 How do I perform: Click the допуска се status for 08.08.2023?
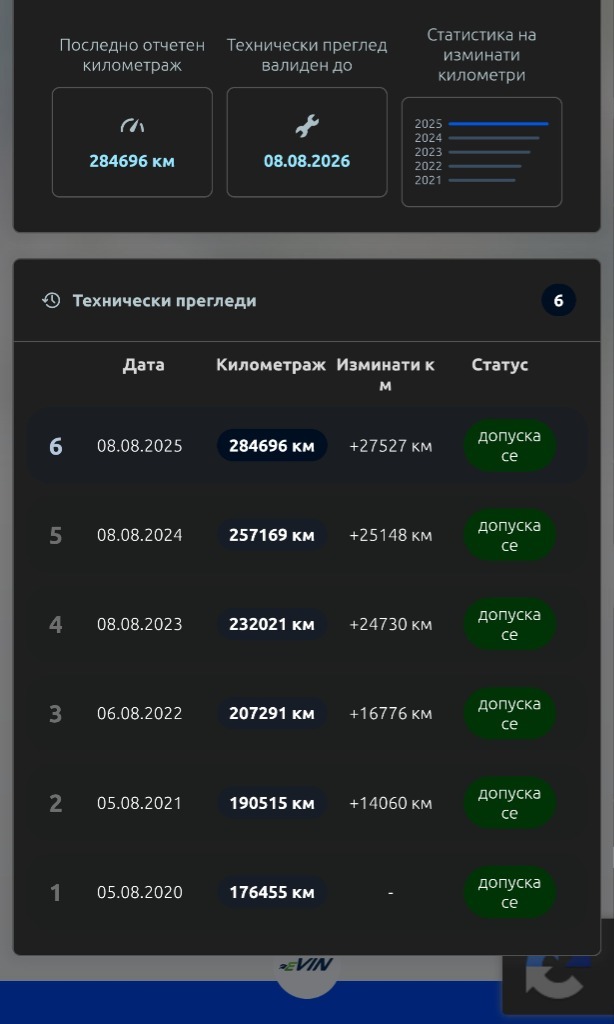pyautogui.click(x=509, y=624)
